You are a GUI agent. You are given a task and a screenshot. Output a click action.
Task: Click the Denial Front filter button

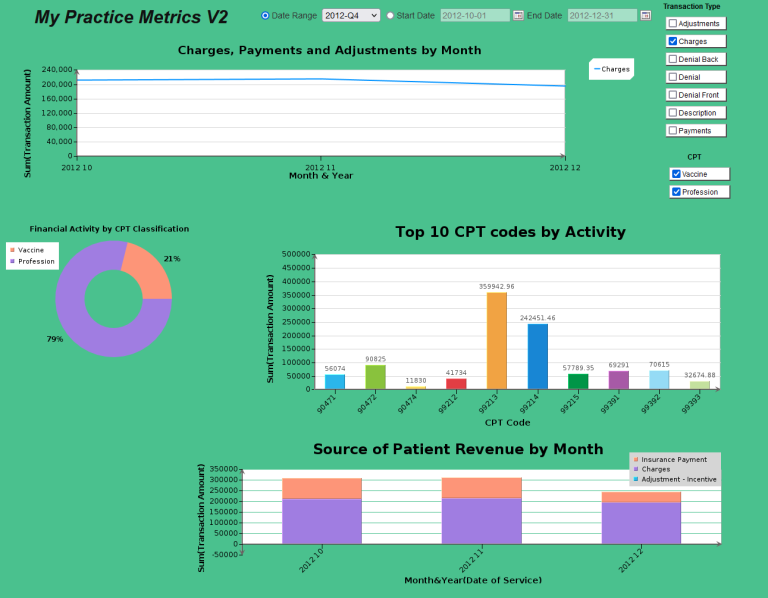click(696, 95)
